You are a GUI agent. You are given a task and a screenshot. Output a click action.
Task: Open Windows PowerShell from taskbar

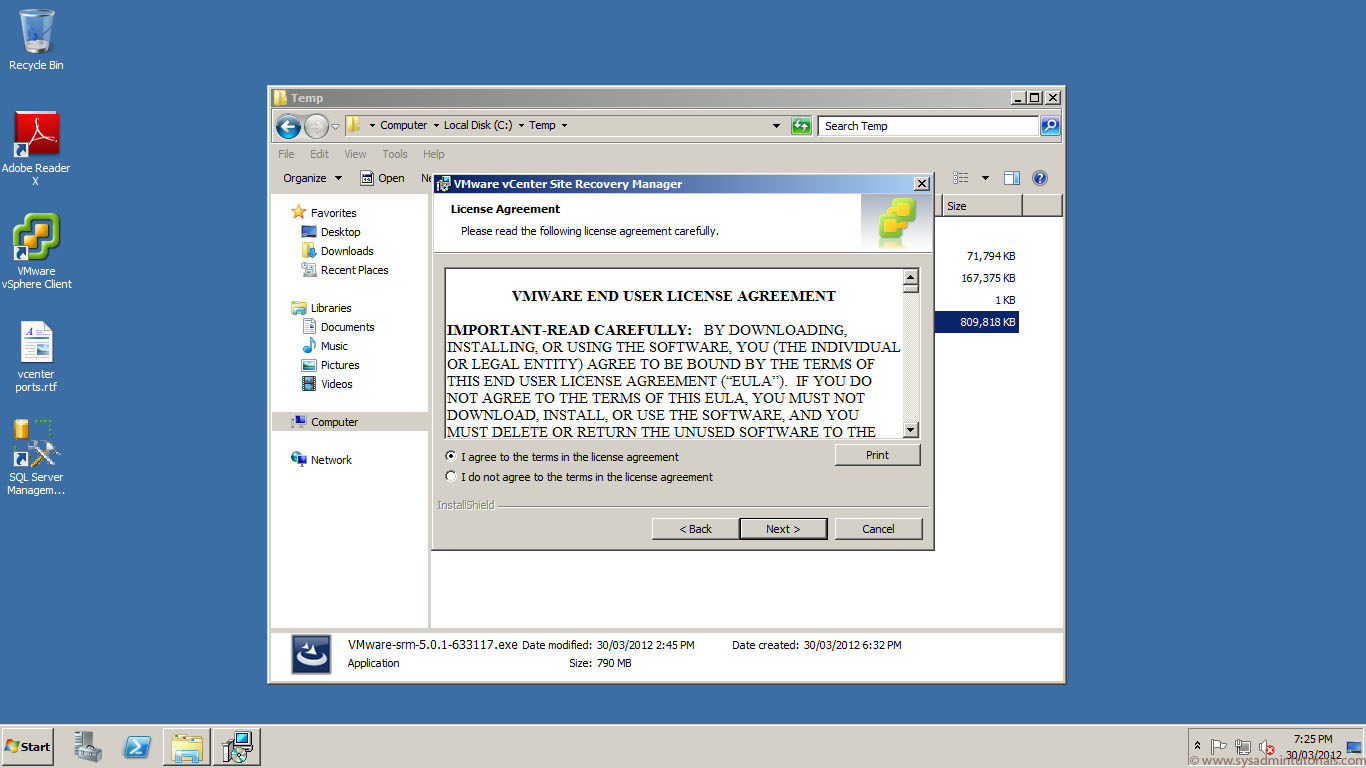pyautogui.click(x=137, y=746)
